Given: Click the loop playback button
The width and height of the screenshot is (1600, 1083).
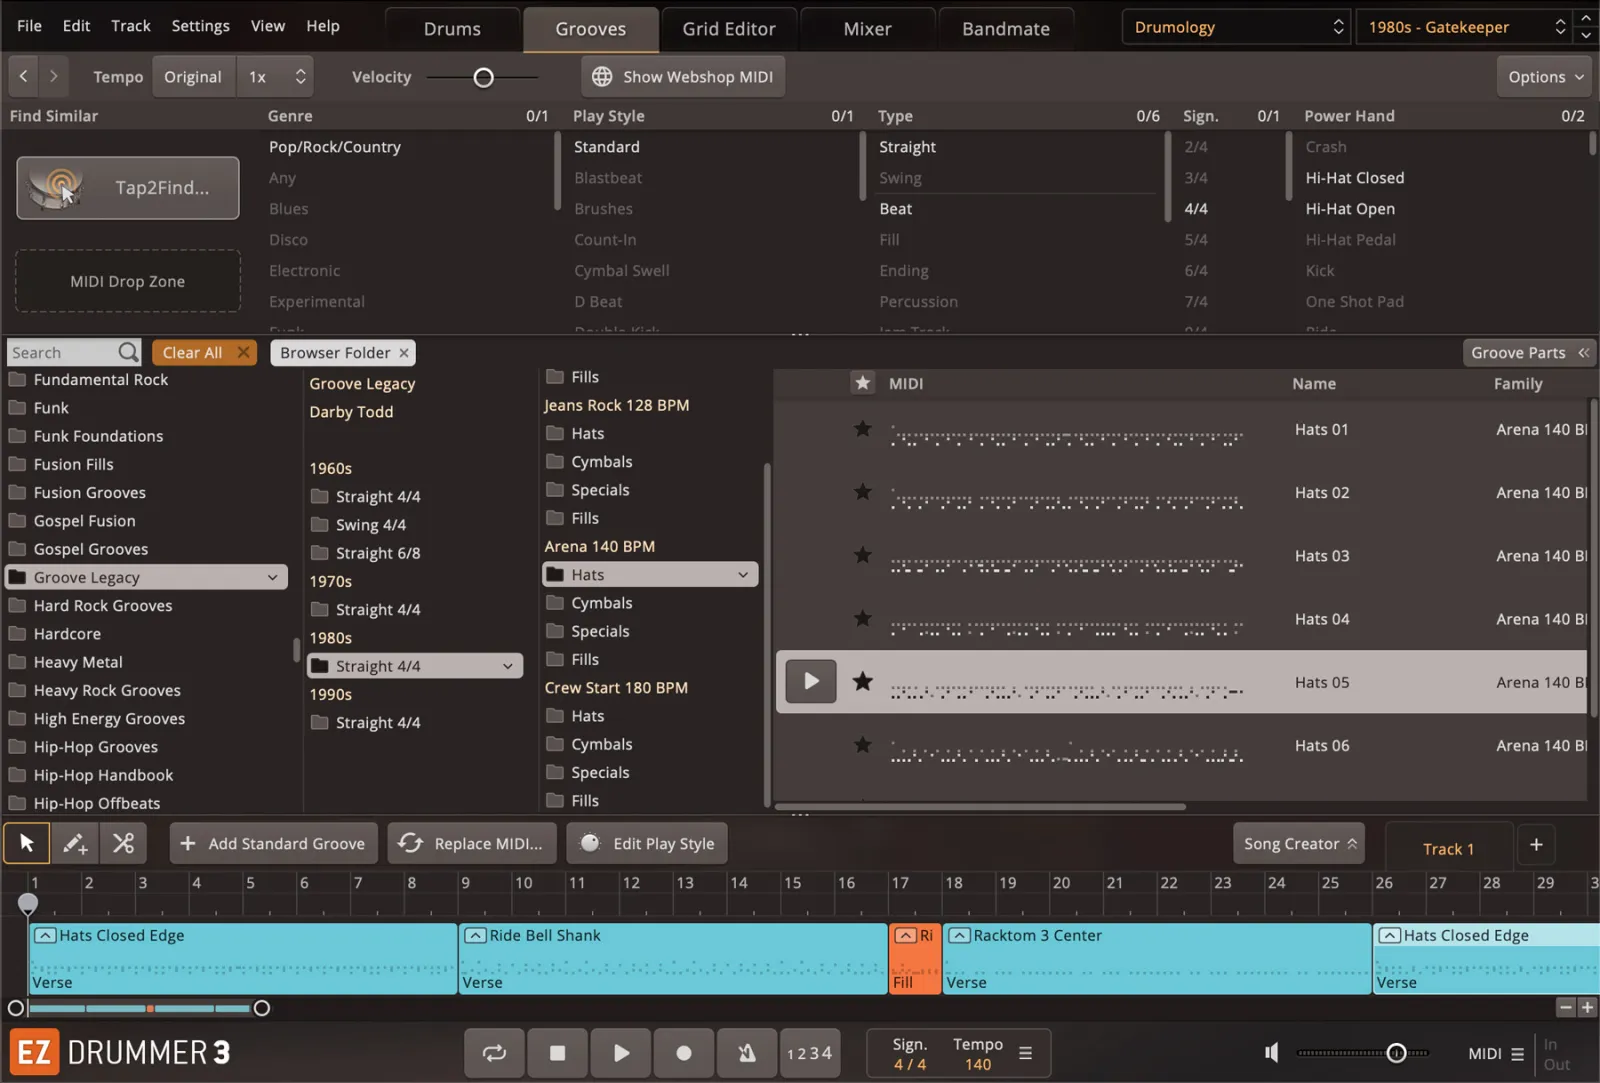Looking at the screenshot, I should coord(494,1053).
